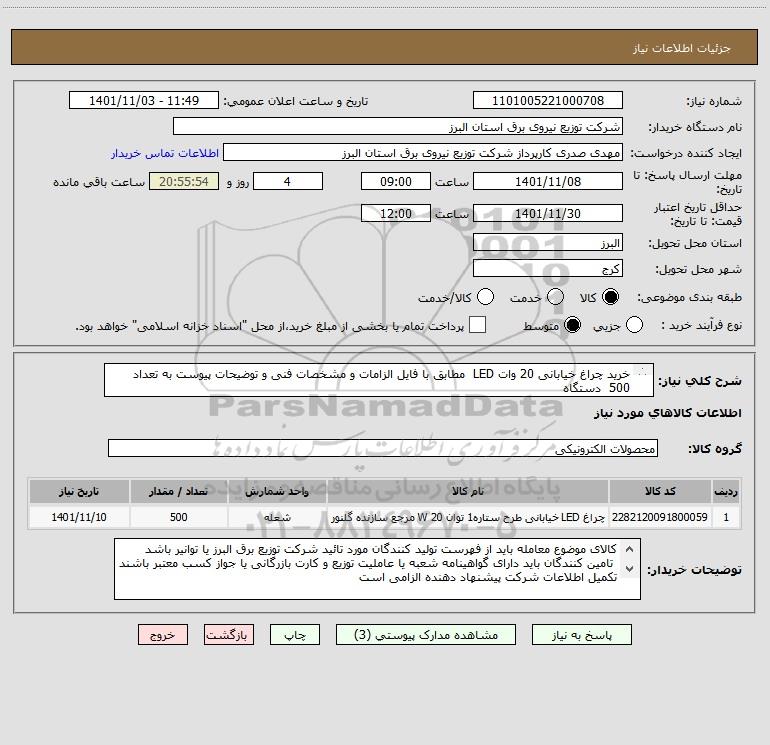Click row number 1 cell
Image resolution: width=770 pixels, height=745 pixels.
[x=726, y=517]
